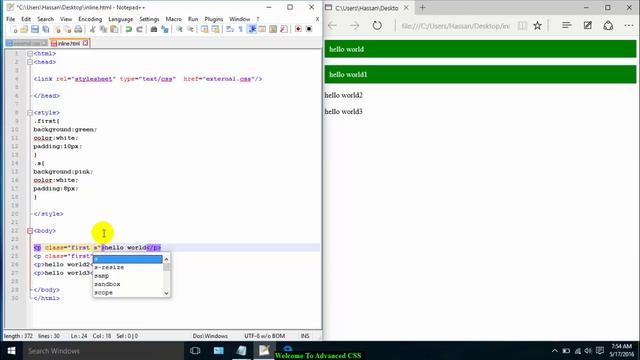Toggle the highlighted indent guide icon

click(x=252, y=29)
